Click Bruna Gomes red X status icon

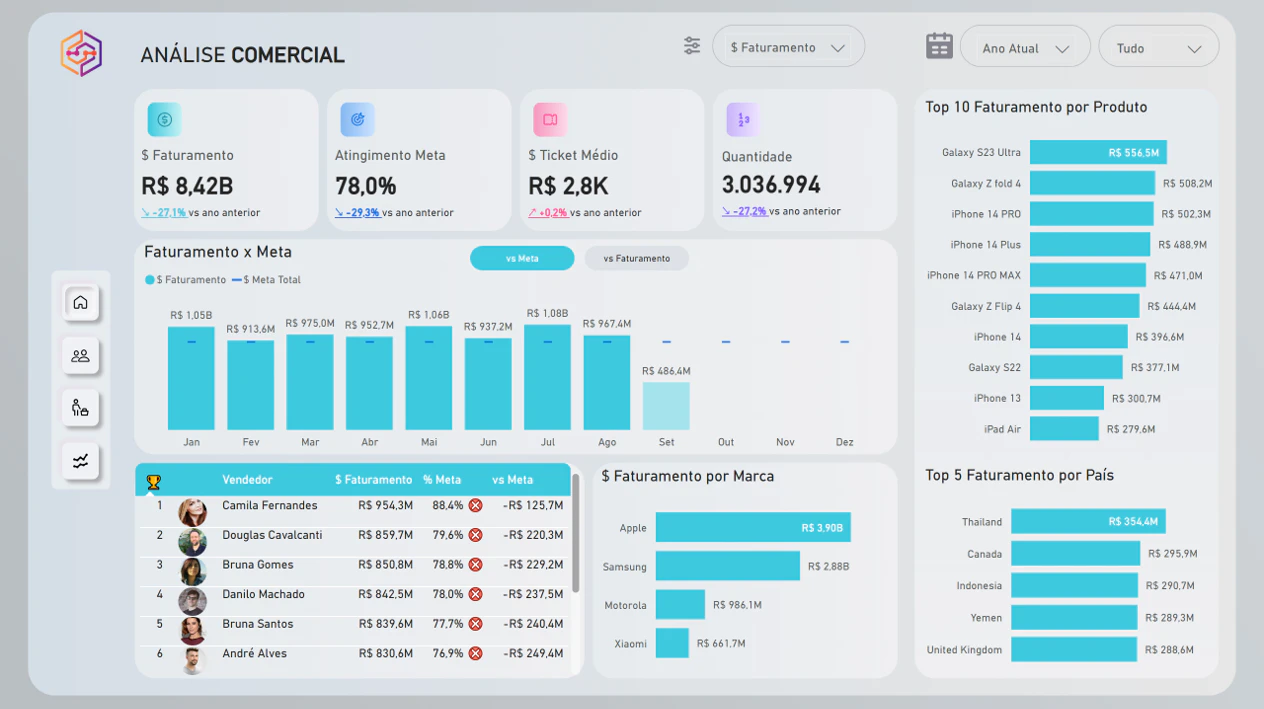click(475, 565)
